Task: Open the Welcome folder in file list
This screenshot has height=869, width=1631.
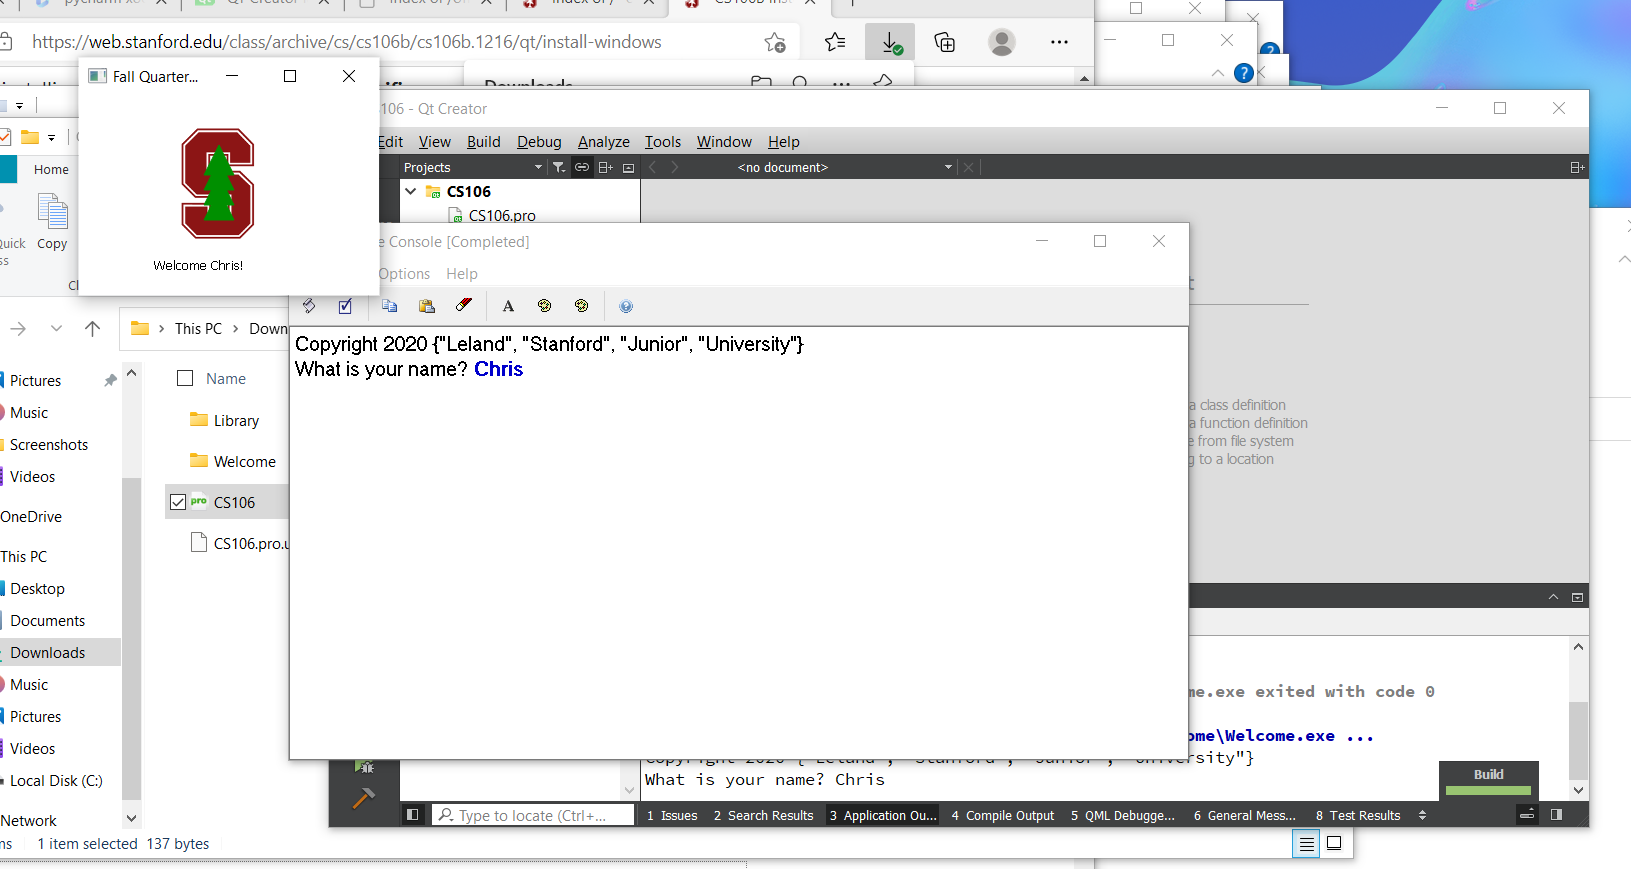Action: (244, 462)
